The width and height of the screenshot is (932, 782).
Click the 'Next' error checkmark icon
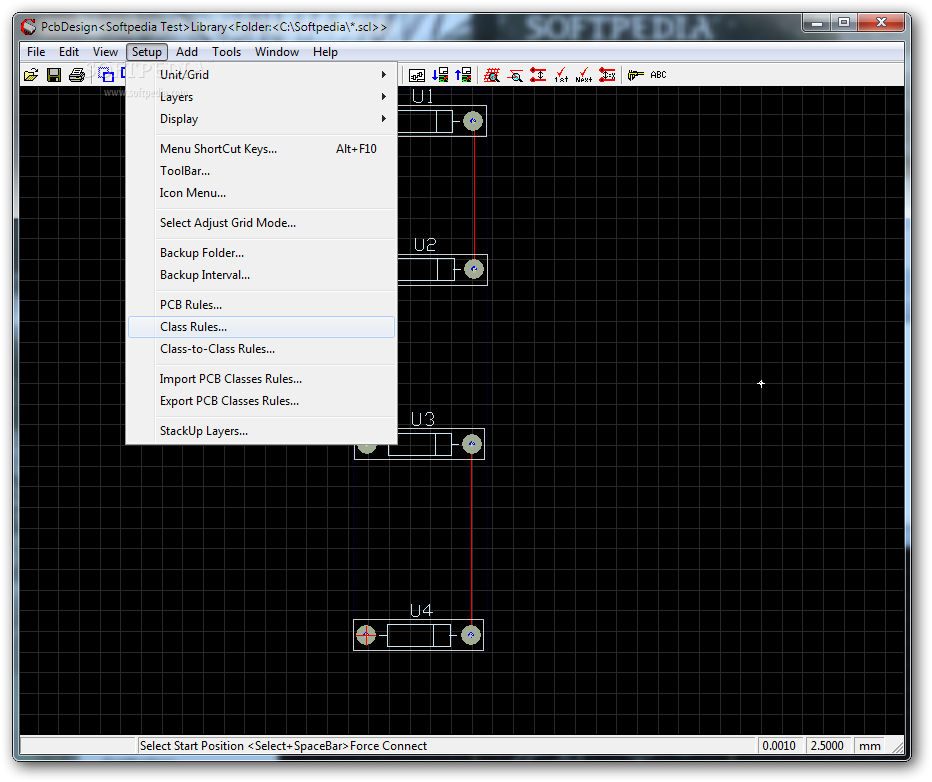pyautogui.click(x=584, y=75)
